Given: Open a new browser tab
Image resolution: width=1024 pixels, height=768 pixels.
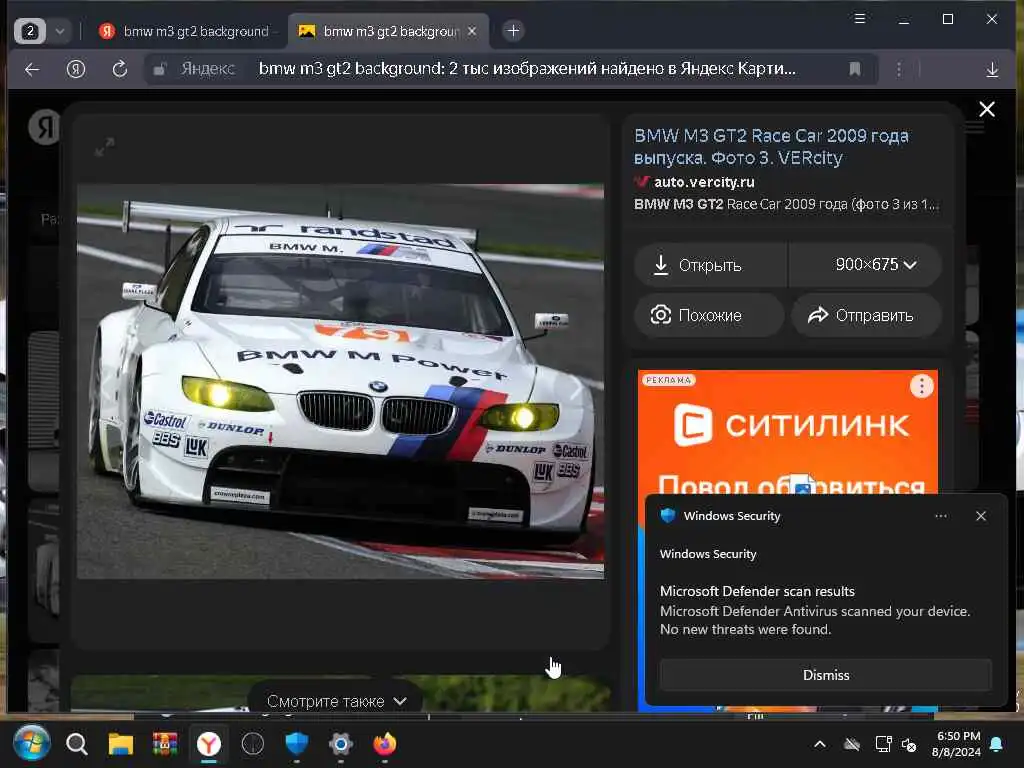Looking at the screenshot, I should [513, 31].
